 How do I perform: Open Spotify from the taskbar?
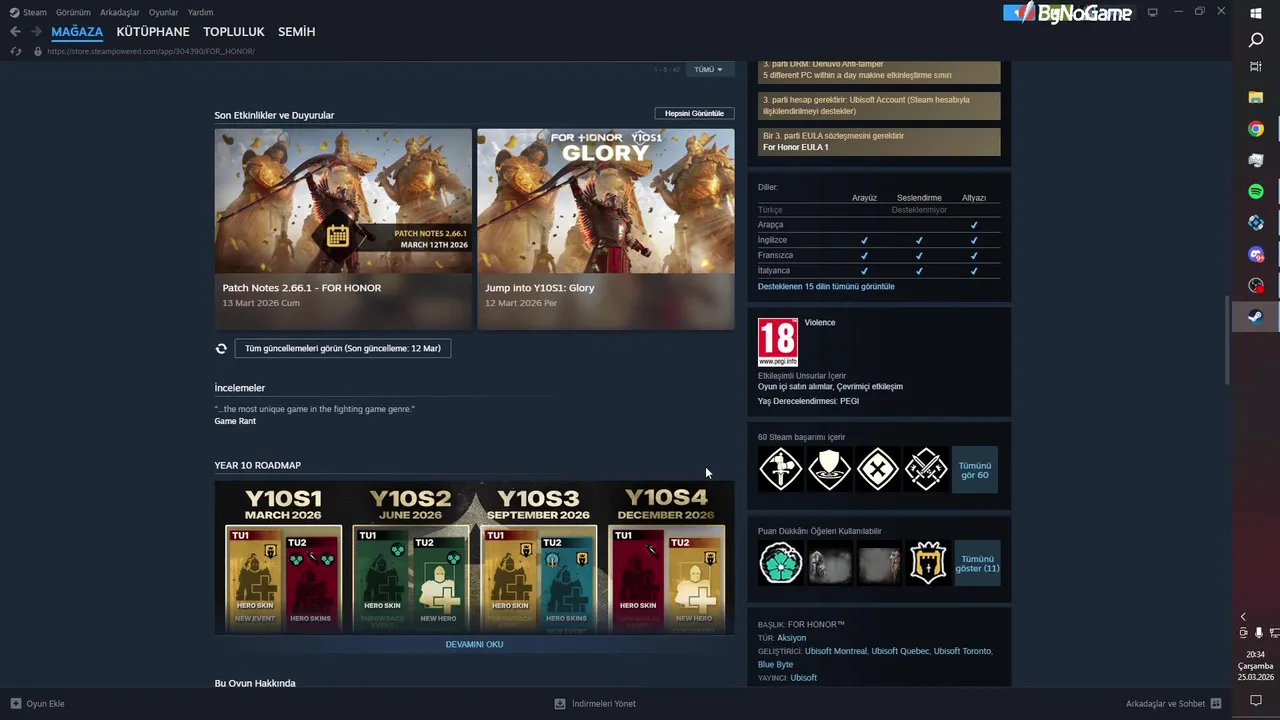pos(1256,191)
